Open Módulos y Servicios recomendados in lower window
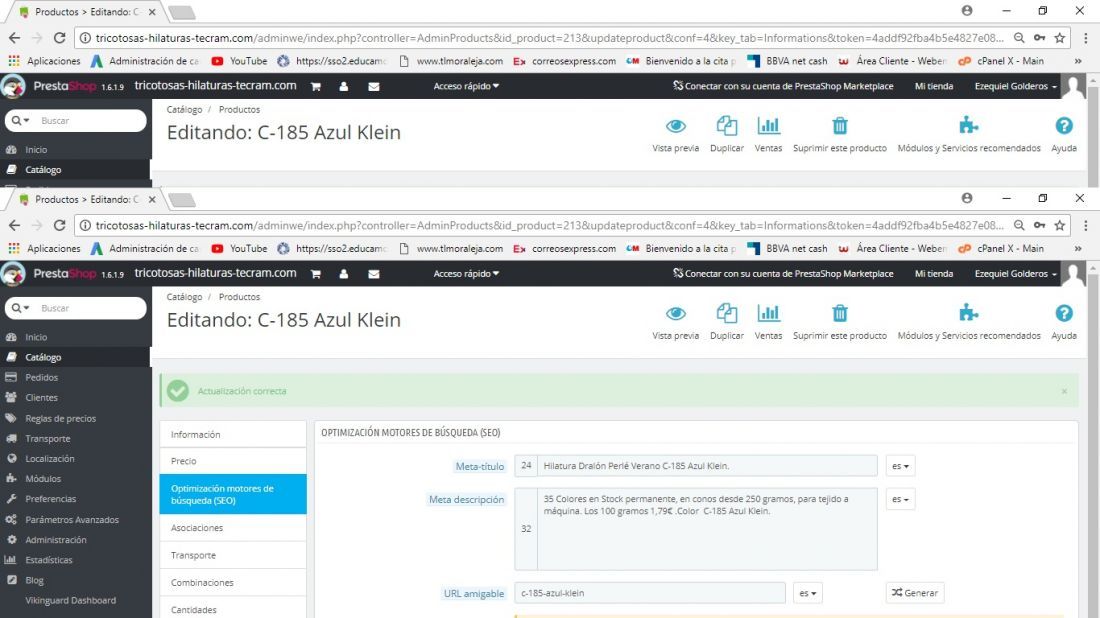This screenshot has height=618, width=1100. 969,313
